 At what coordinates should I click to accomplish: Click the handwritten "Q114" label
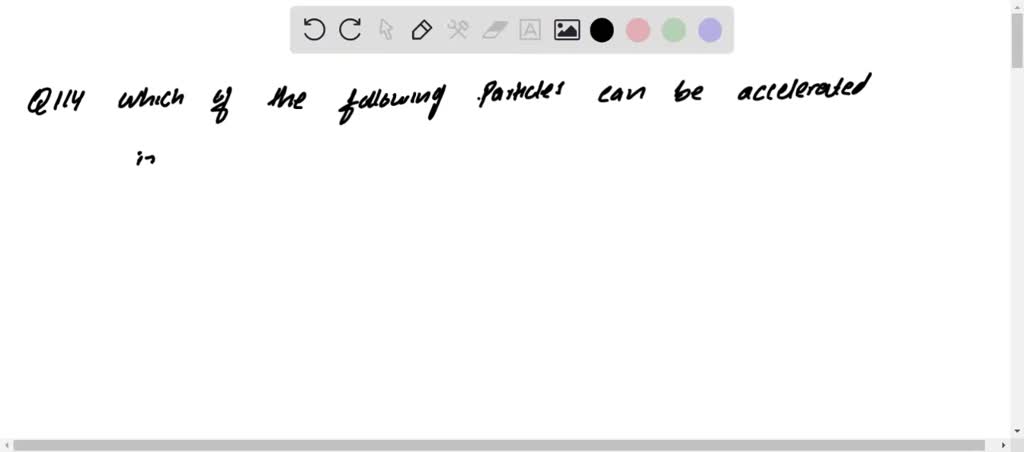click(59, 102)
